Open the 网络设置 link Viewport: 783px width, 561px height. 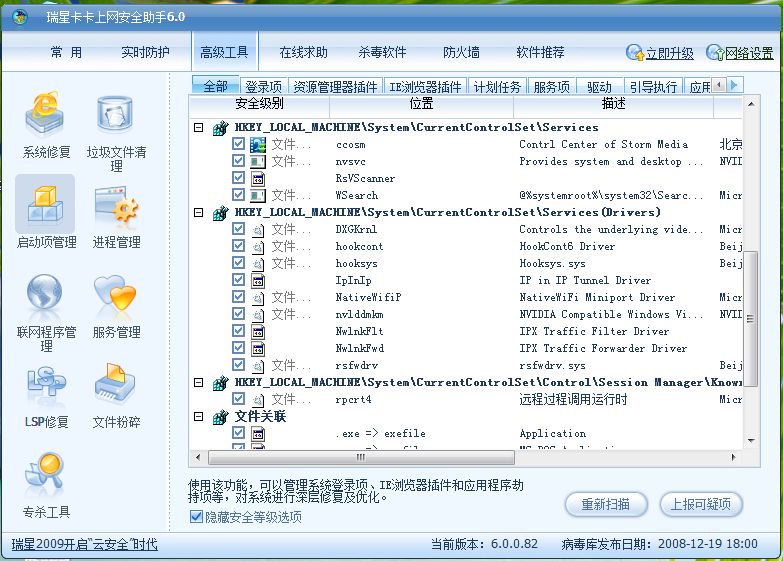[x=749, y=53]
